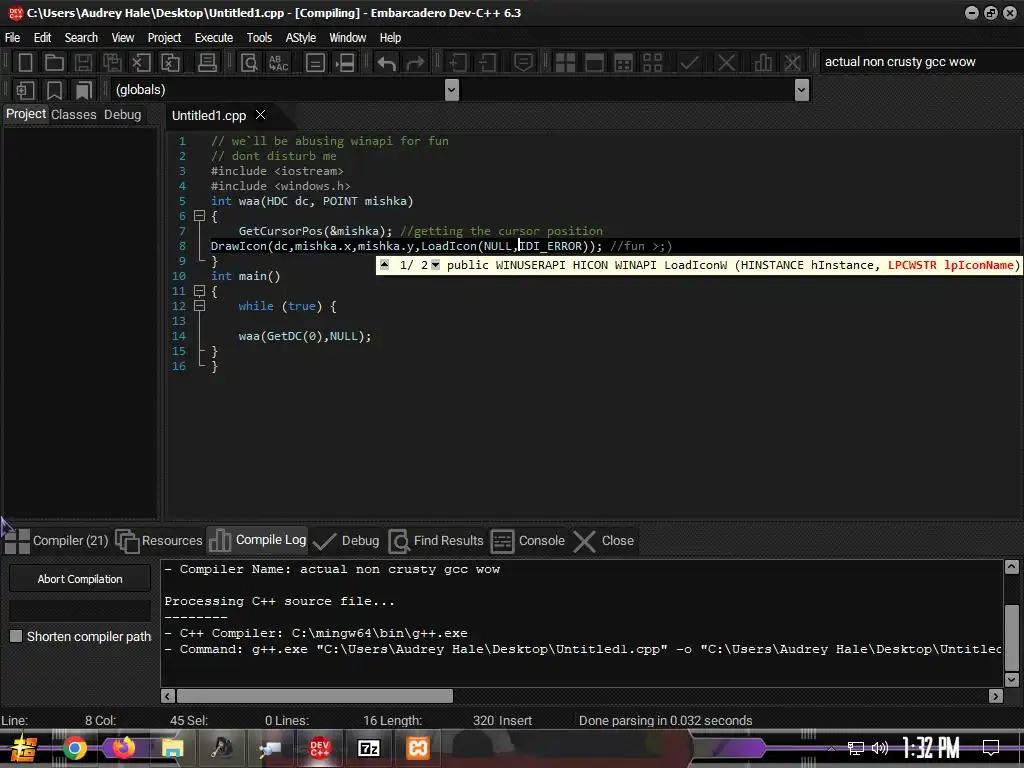
Task: Click the Abort Compilation button
Action: (80, 579)
